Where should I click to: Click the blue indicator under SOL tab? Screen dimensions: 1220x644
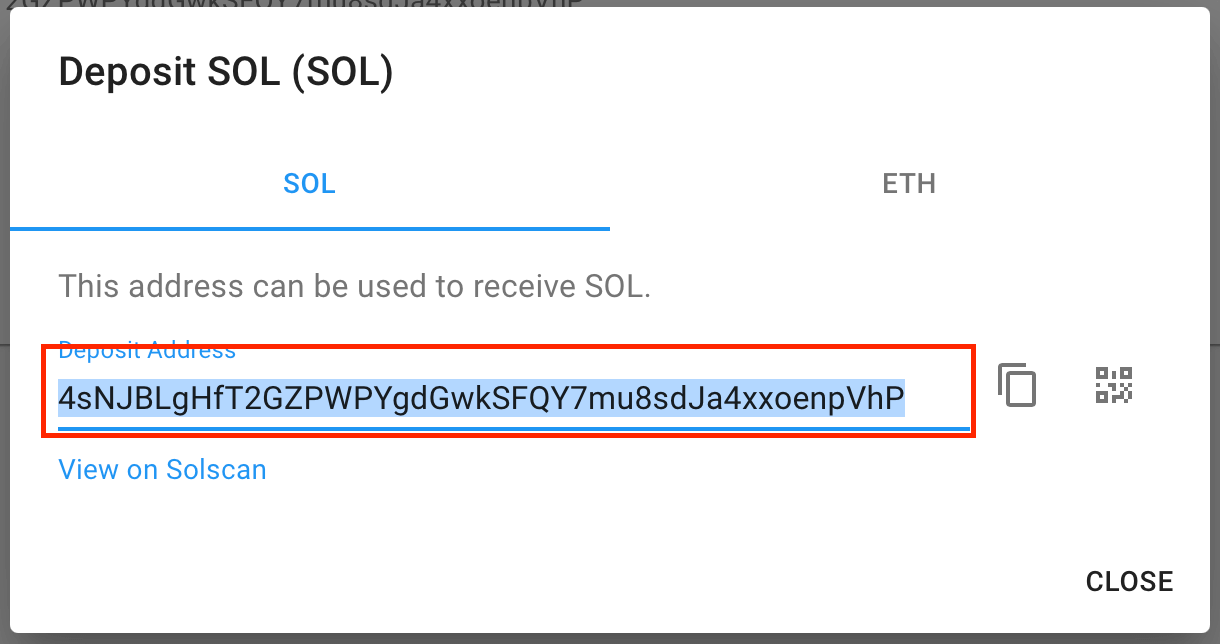310,228
